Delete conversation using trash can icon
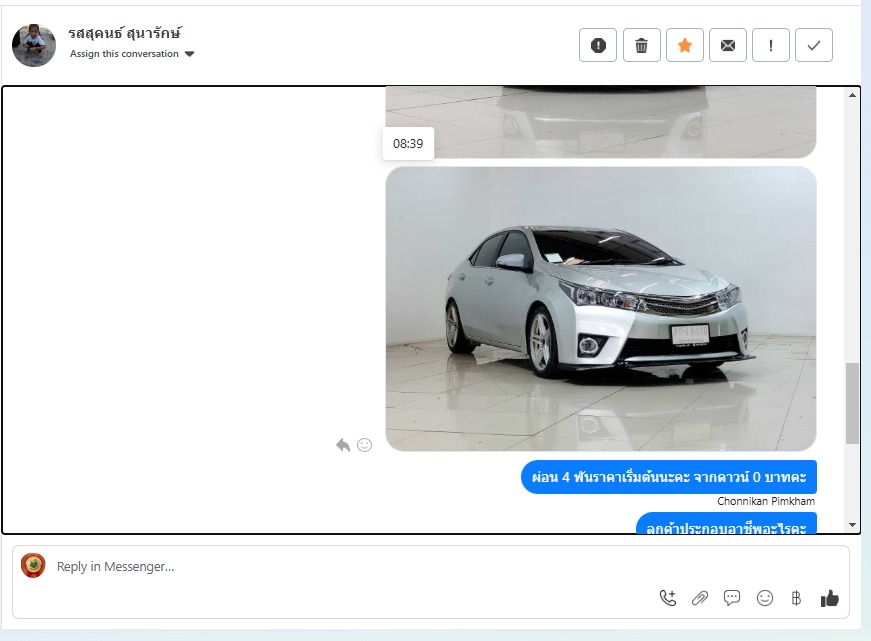This screenshot has height=641, width=871. (642, 45)
